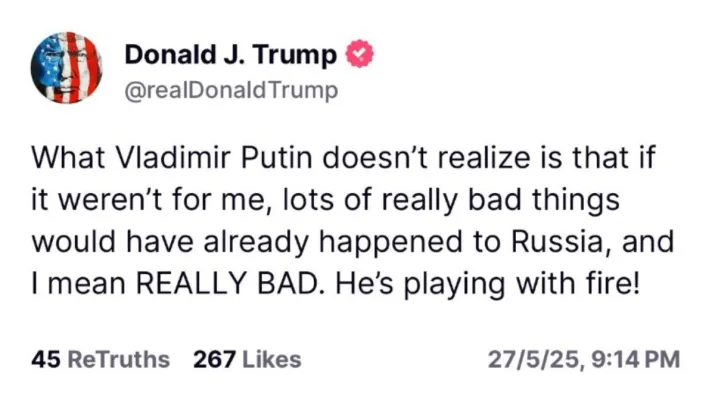Click the "9:14 PM" time text

636,359
